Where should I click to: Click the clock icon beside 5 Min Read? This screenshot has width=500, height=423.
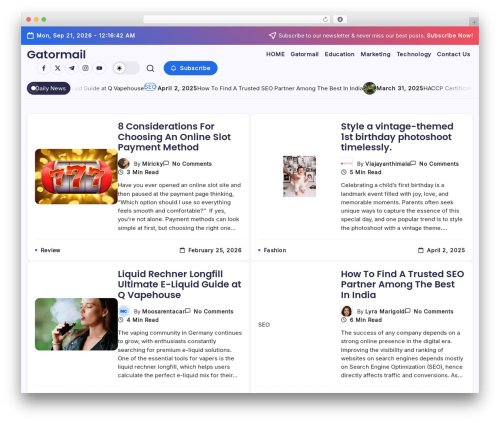pyautogui.click(x=344, y=172)
